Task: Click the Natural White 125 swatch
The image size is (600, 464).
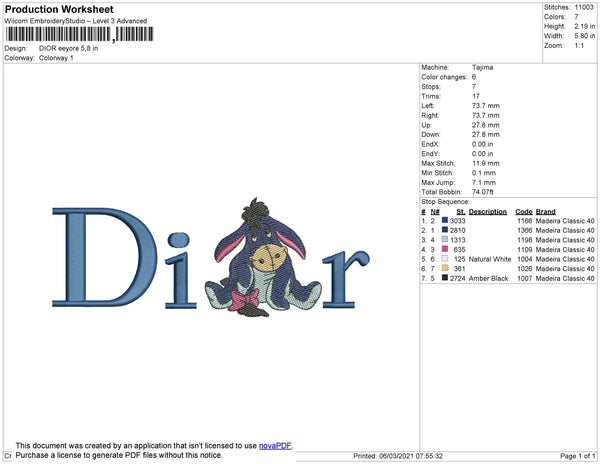Action: 445,259
